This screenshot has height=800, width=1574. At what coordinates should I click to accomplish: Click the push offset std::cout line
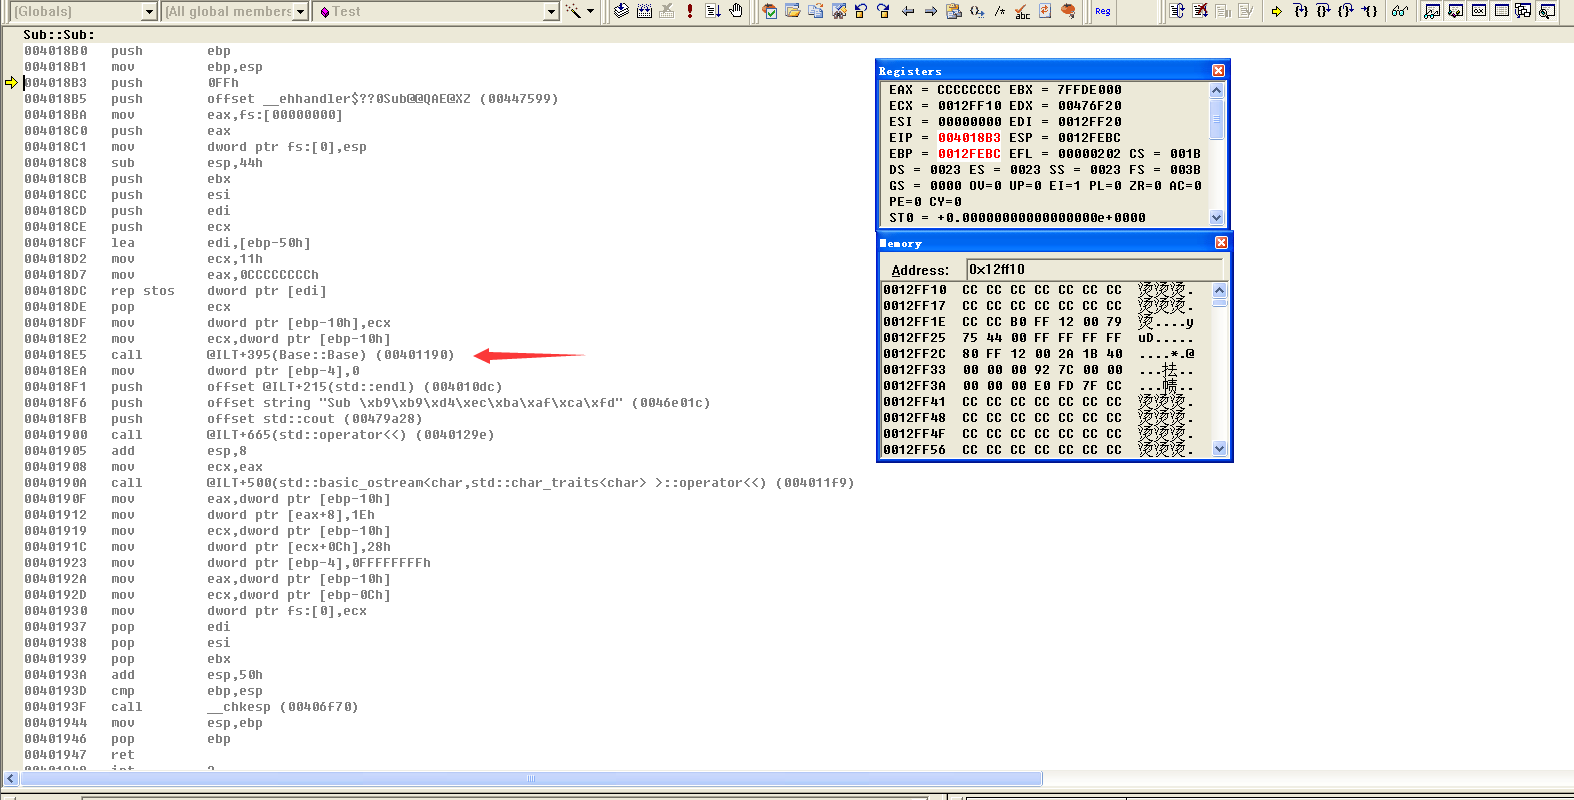point(223,419)
